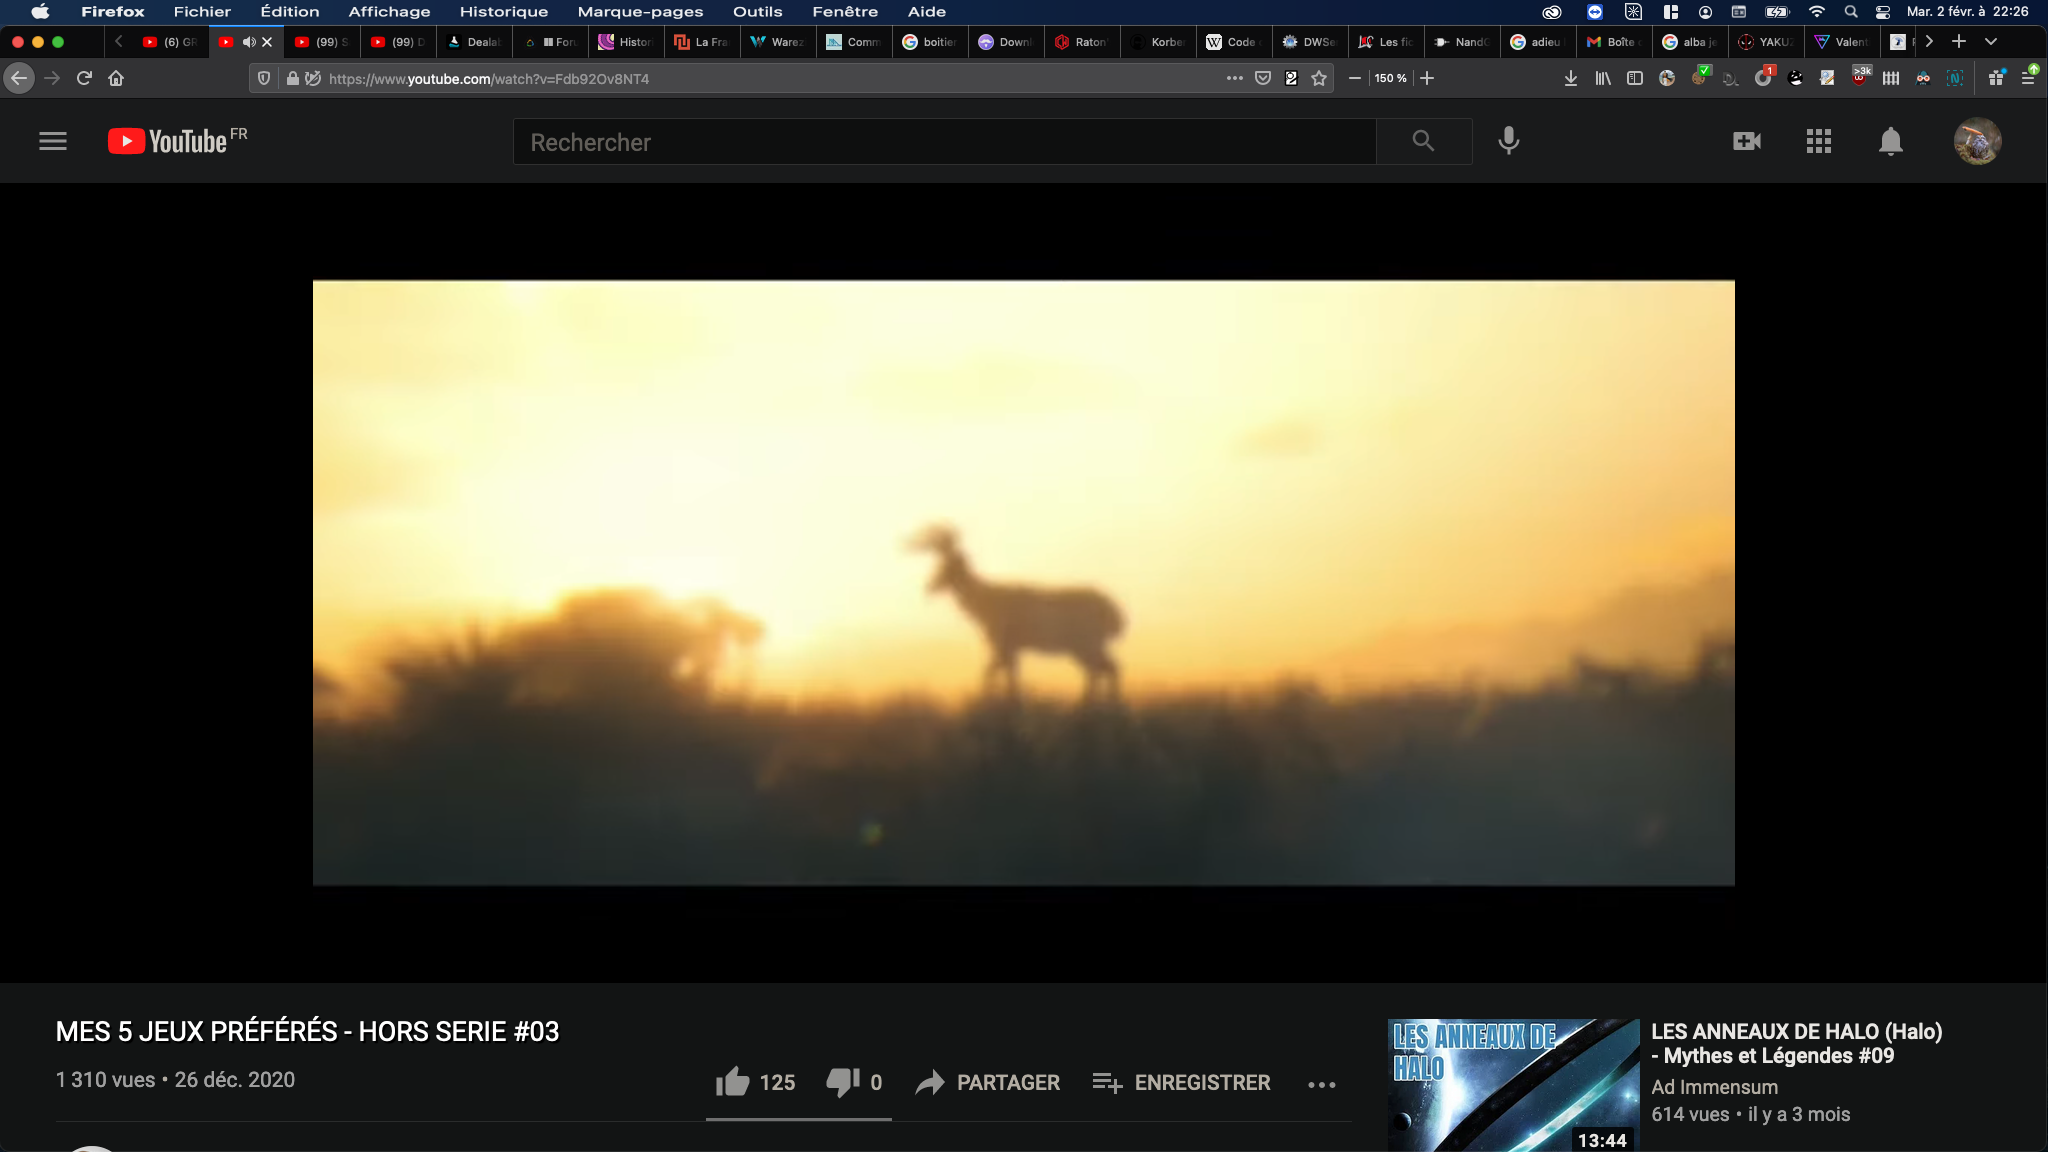Open the notifications bell
This screenshot has width=2048, height=1152.
point(1890,141)
